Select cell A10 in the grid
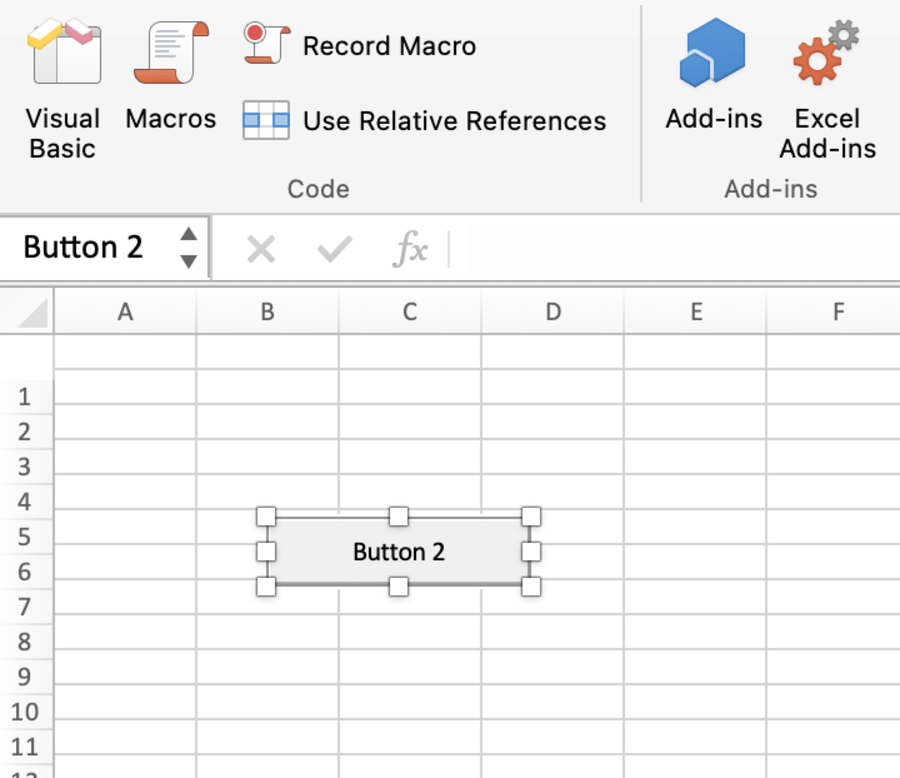900x778 pixels. [x=125, y=702]
